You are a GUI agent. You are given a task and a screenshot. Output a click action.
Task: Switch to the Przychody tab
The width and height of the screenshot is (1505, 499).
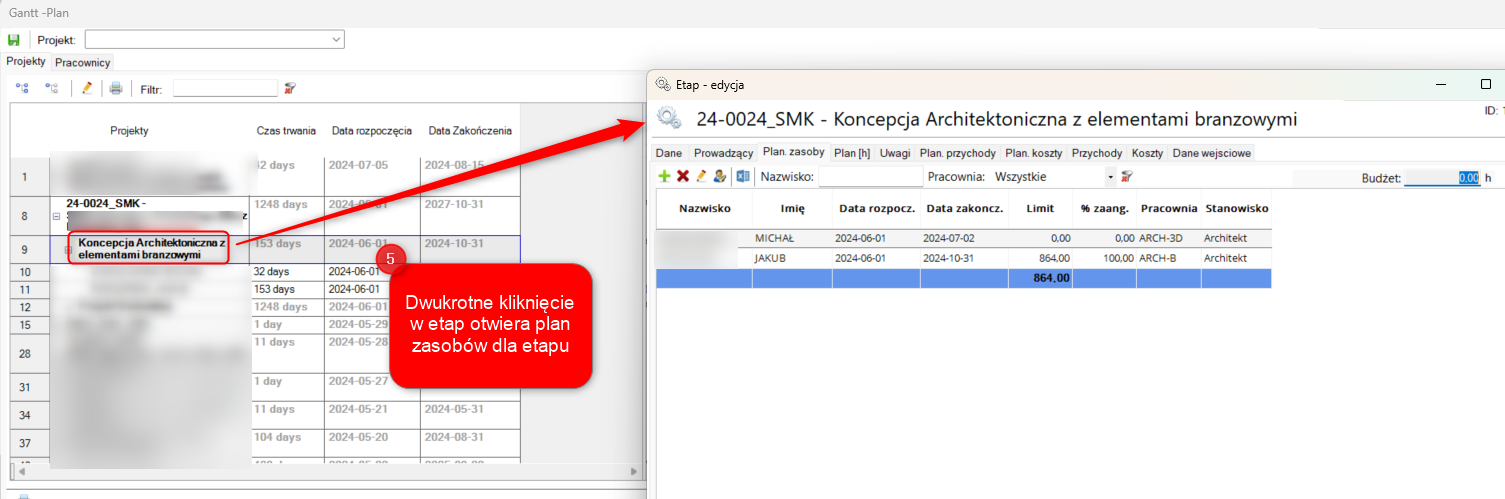tap(1097, 153)
